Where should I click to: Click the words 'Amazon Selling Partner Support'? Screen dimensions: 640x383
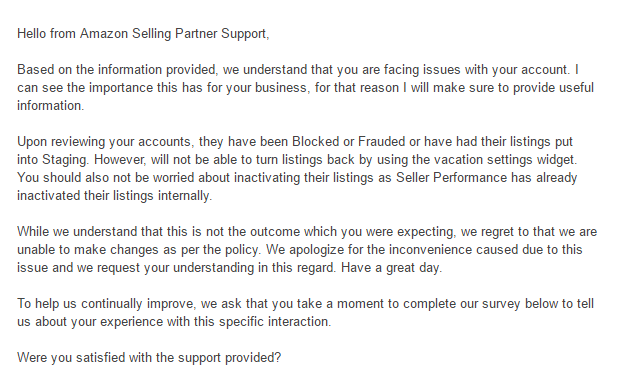[x=173, y=33]
